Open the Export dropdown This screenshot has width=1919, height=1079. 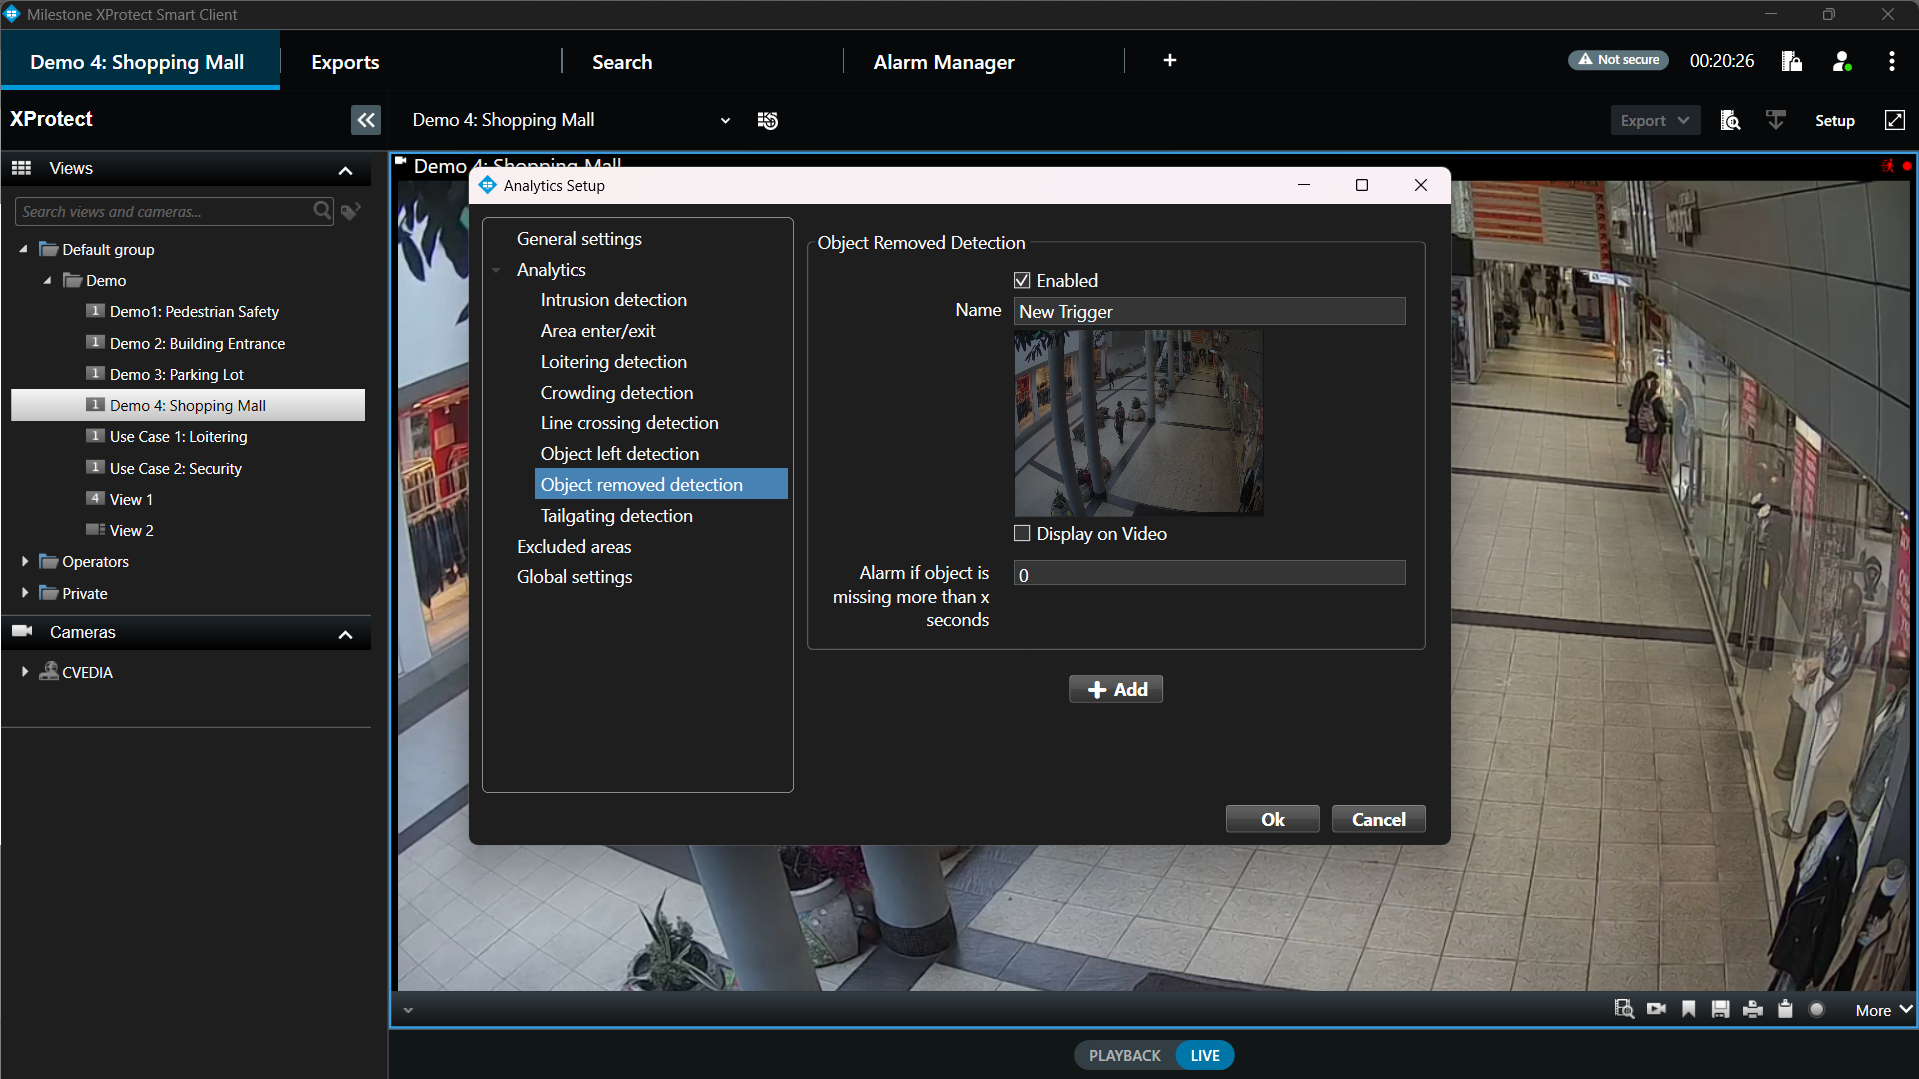coord(1654,120)
